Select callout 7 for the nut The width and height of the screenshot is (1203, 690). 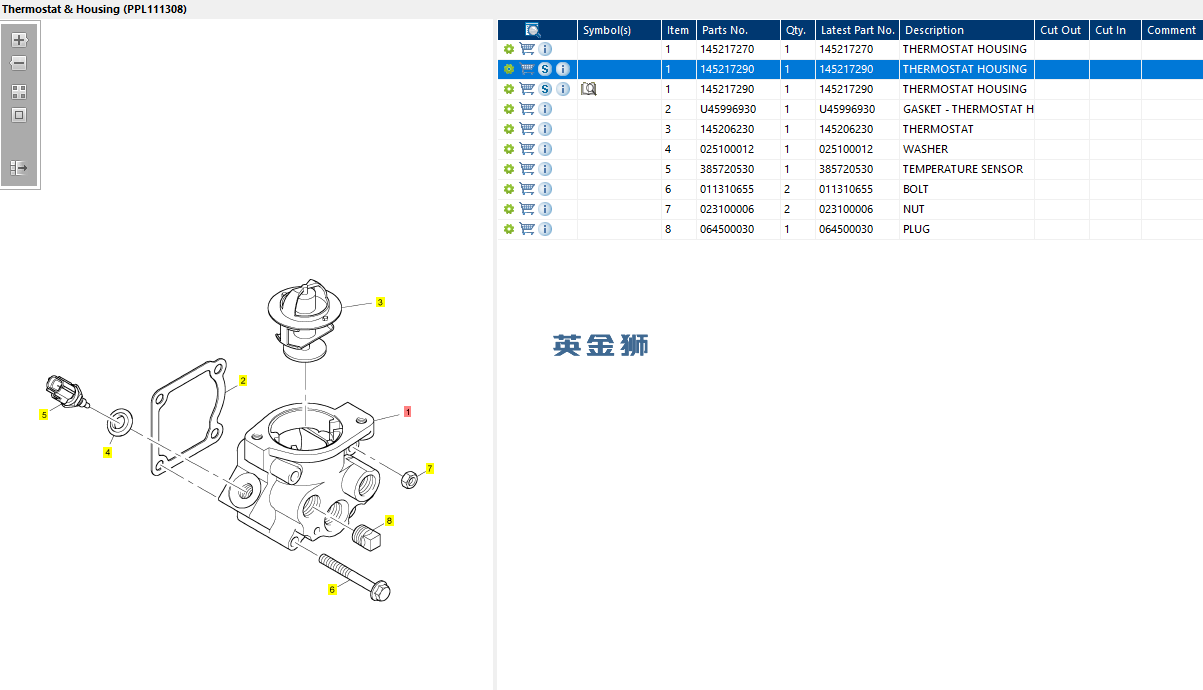(x=429, y=468)
